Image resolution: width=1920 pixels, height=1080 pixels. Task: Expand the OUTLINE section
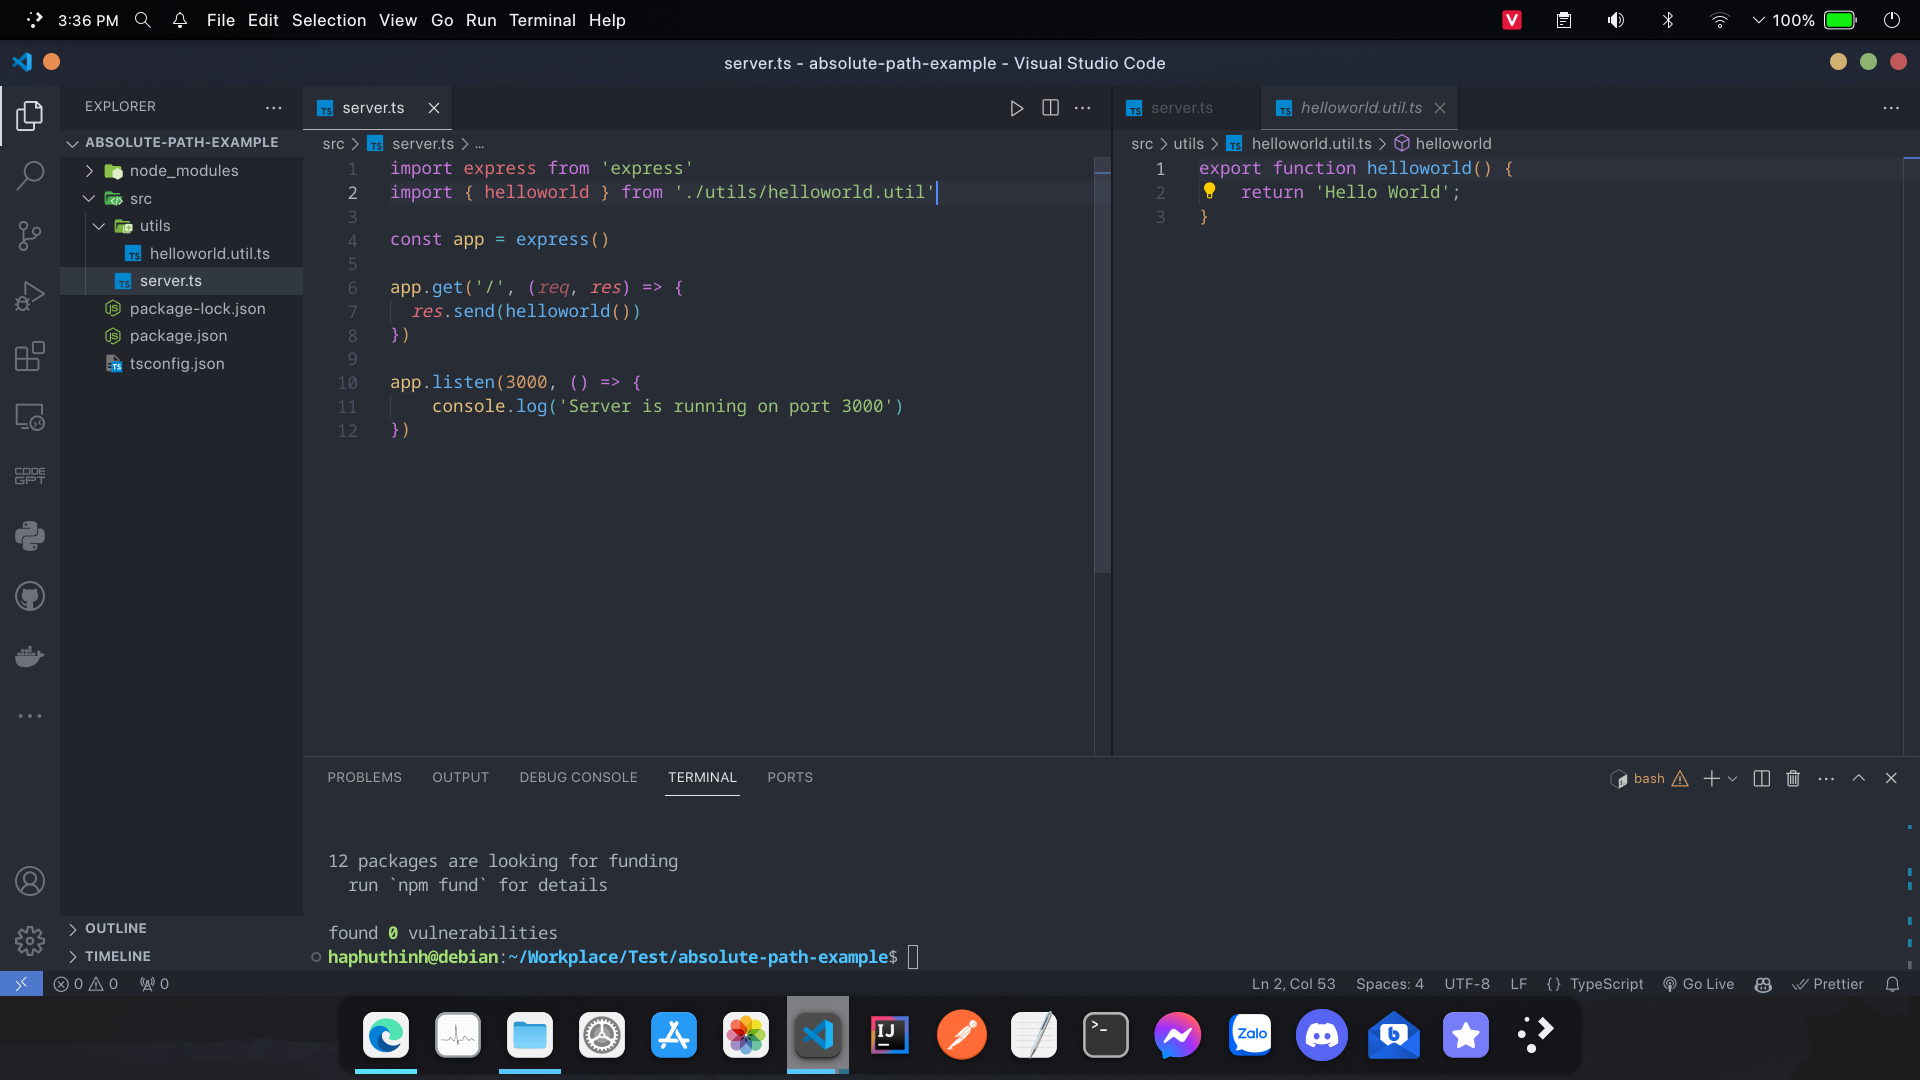click(x=115, y=928)
